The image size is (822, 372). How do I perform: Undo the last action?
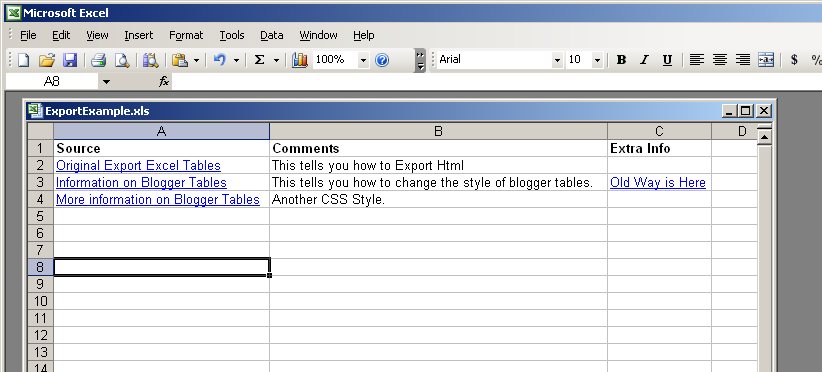click(x=220, y=60)
